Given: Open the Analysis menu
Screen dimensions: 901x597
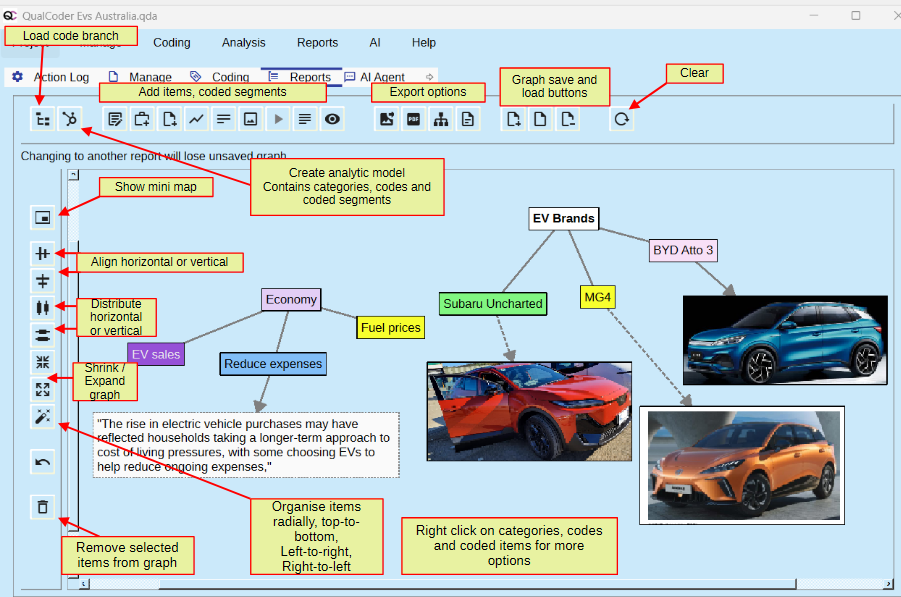Looking at the screenshot, I should point(244,43).
